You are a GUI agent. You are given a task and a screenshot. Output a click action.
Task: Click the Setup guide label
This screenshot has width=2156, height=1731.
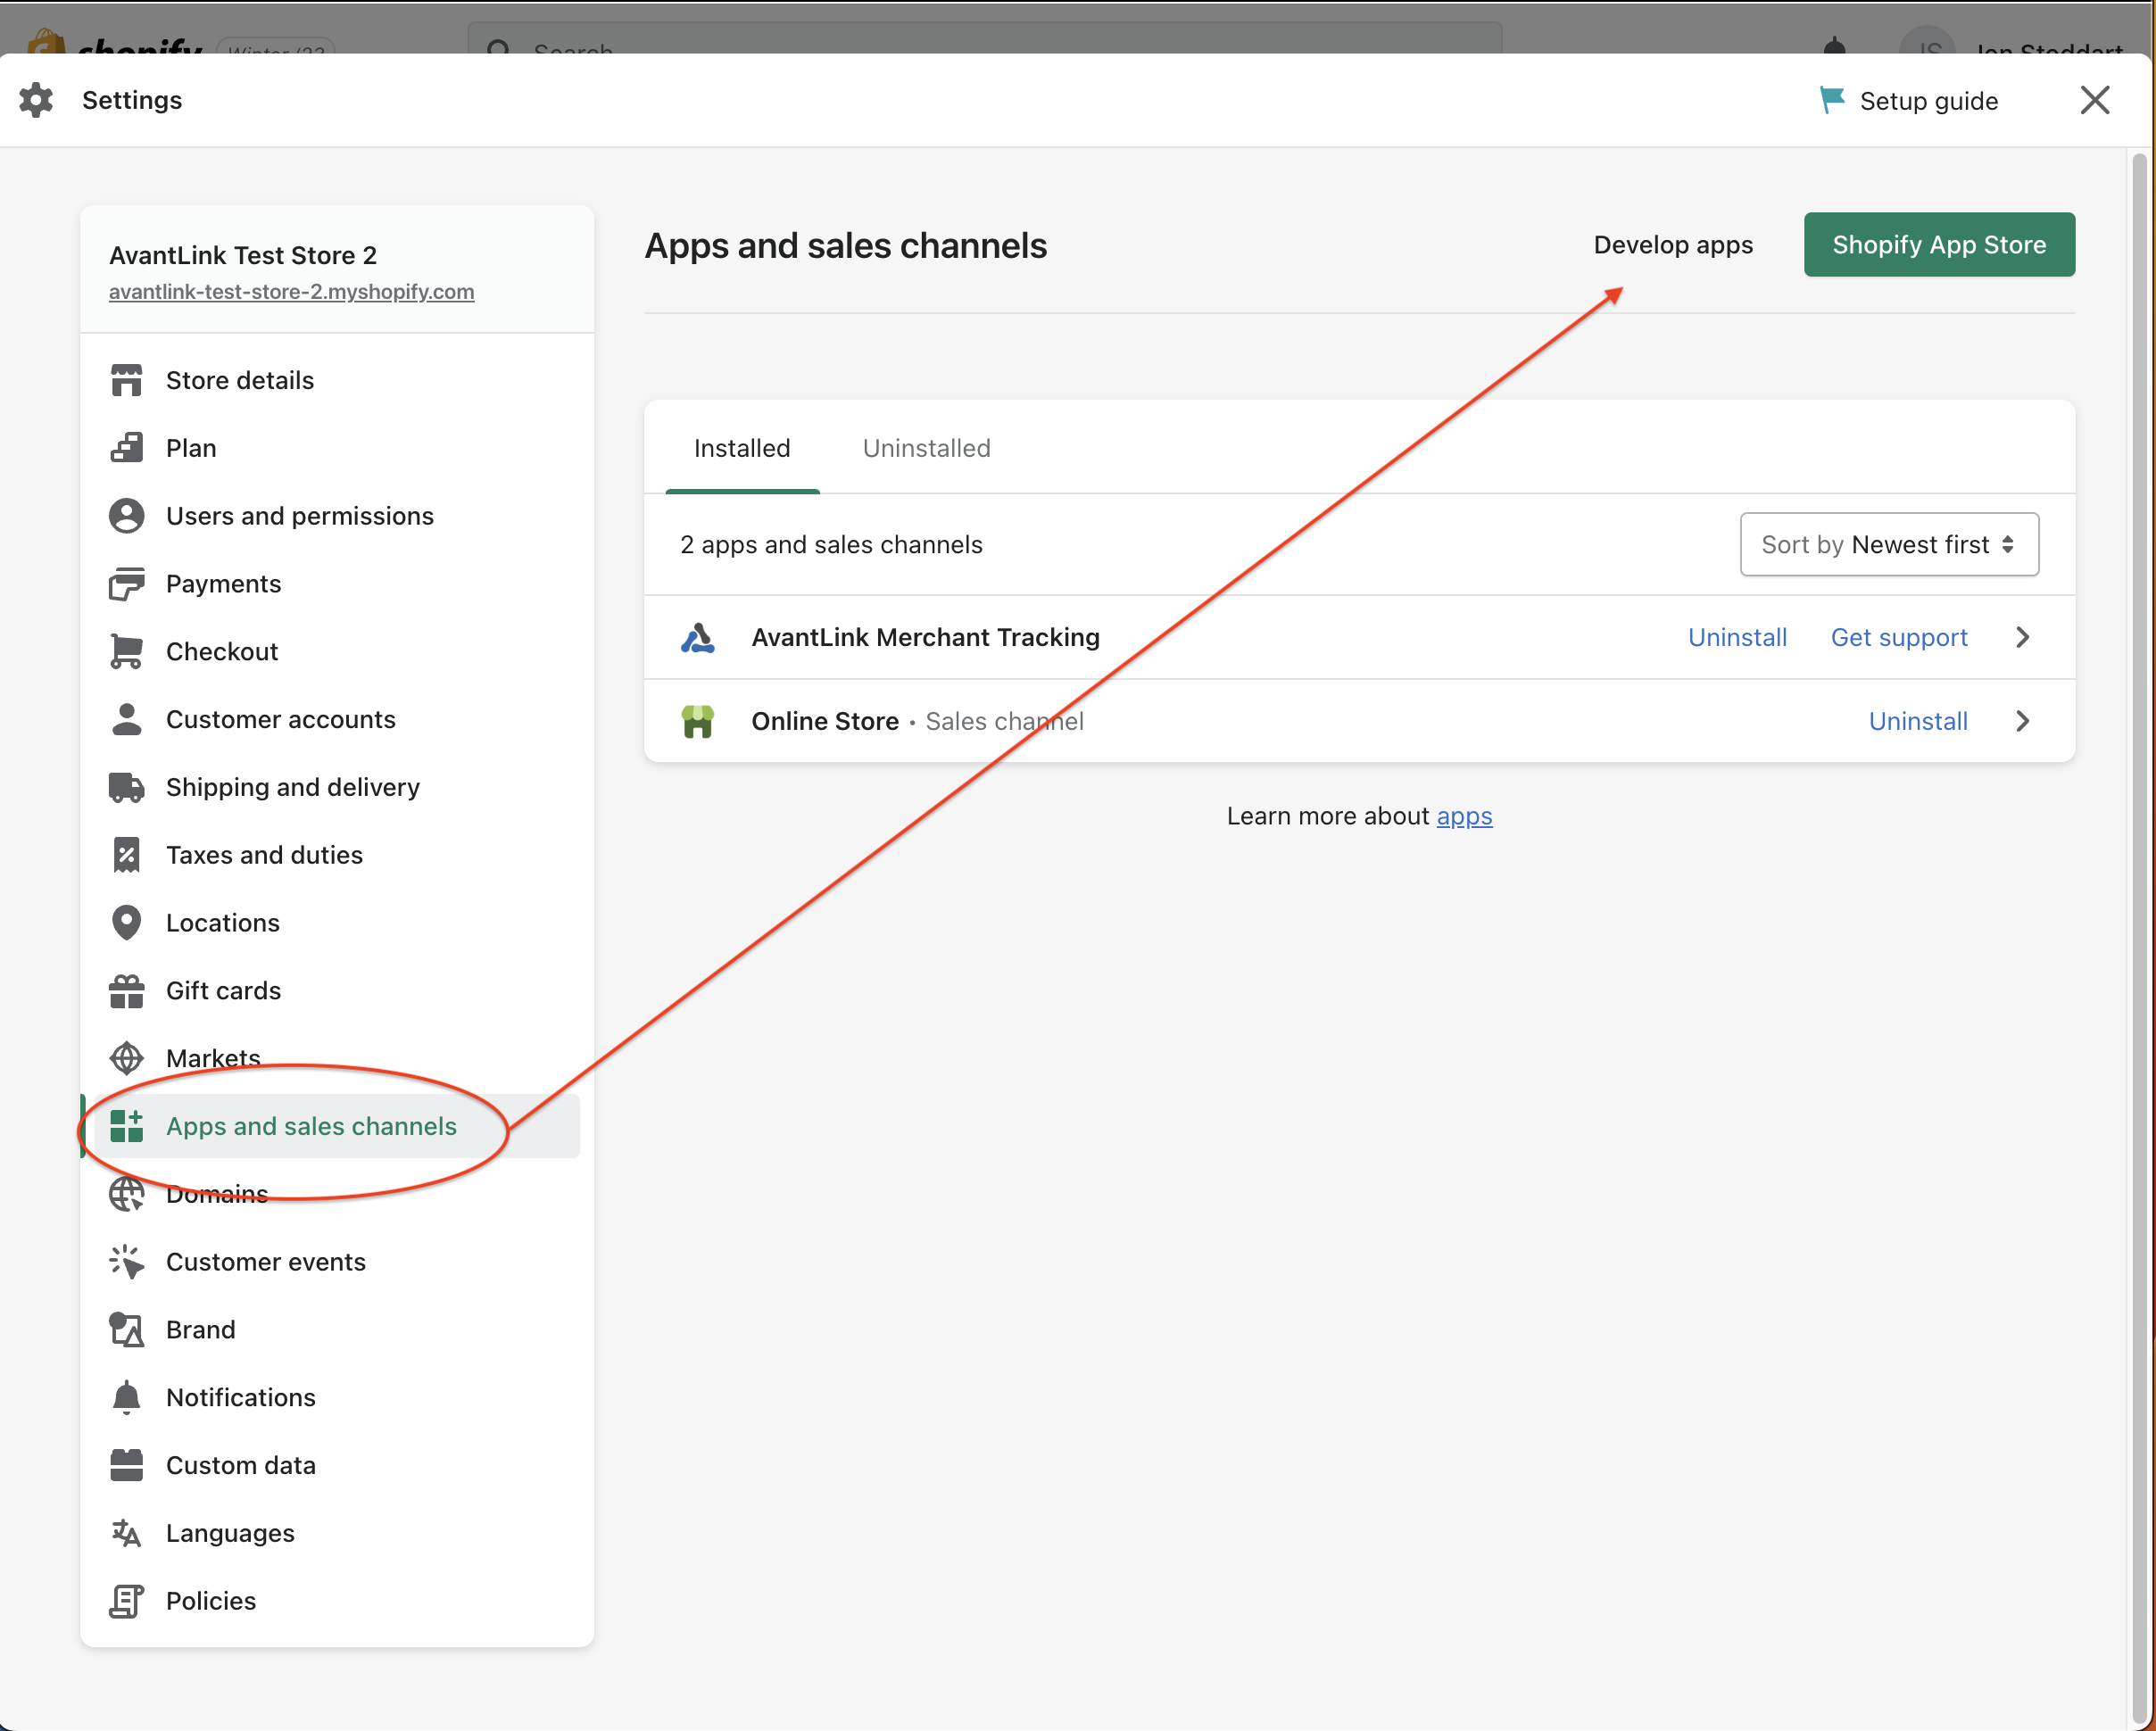(x=1929, y=101)
